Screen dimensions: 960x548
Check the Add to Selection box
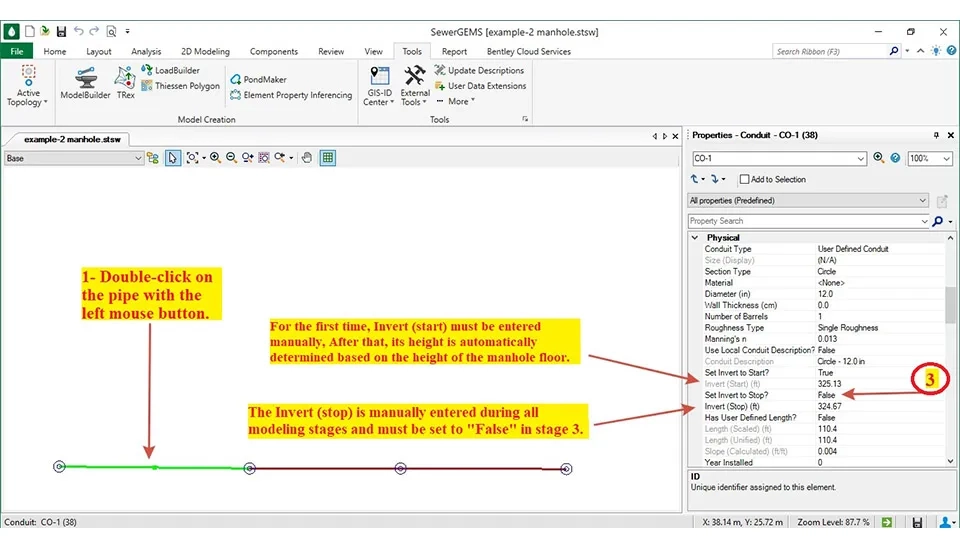tap(744, 180)
